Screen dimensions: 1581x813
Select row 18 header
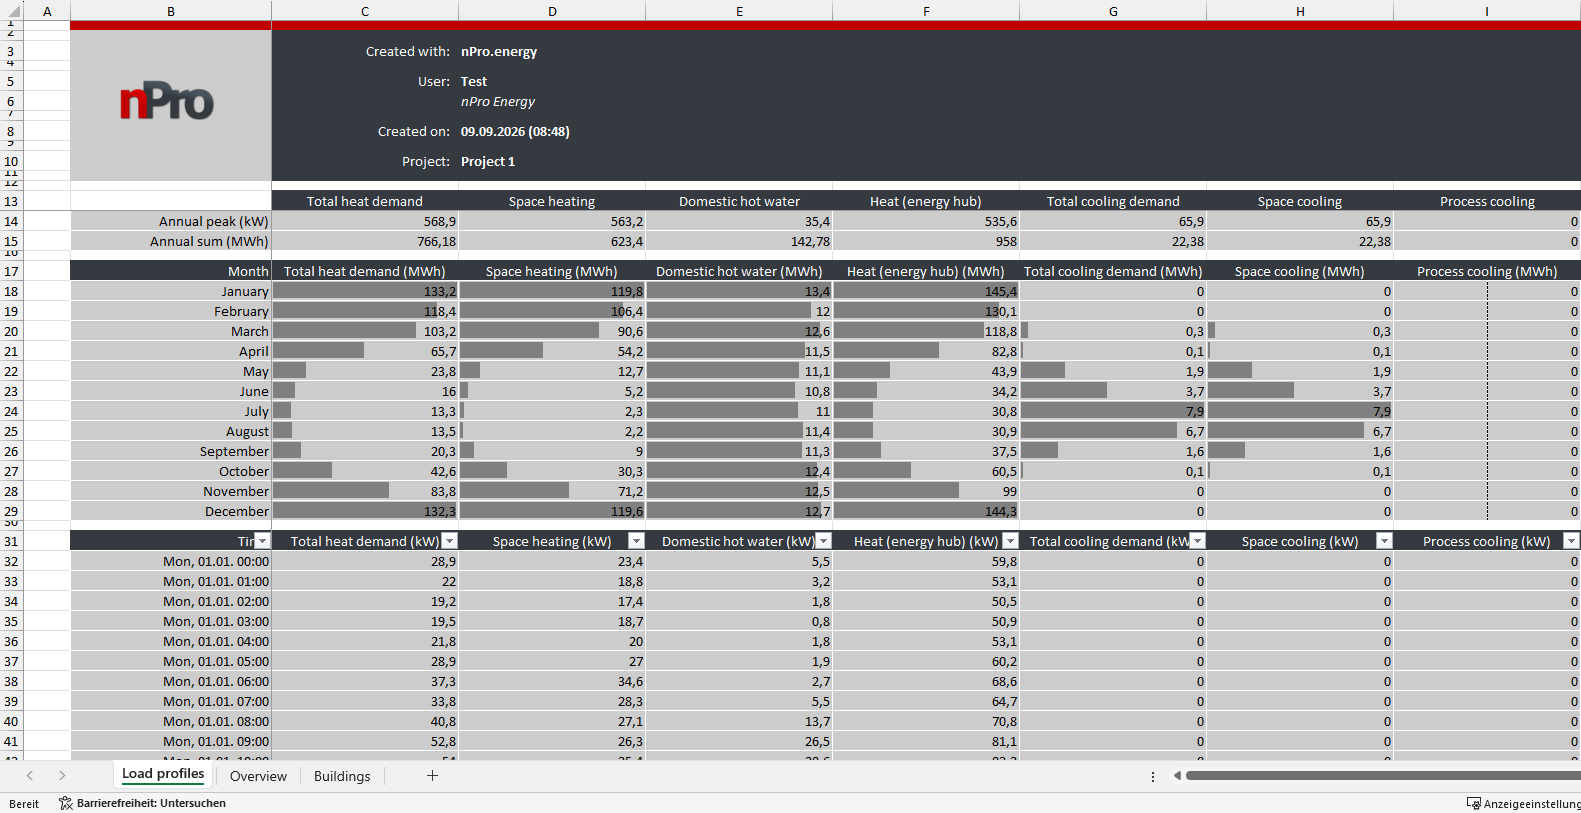tap(11, 291)
